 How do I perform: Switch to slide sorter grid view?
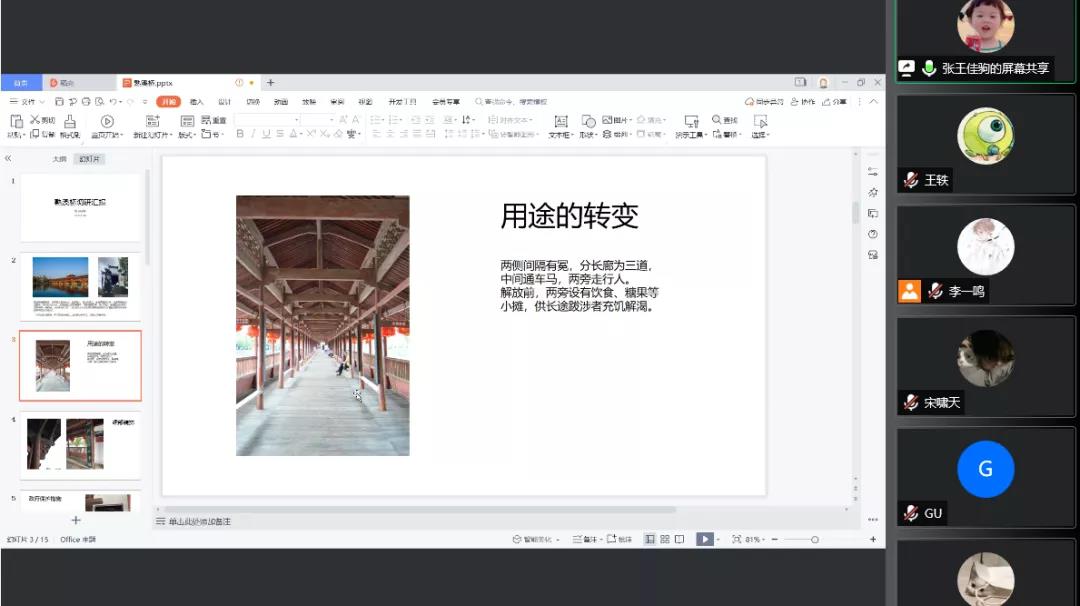point(665,539)
